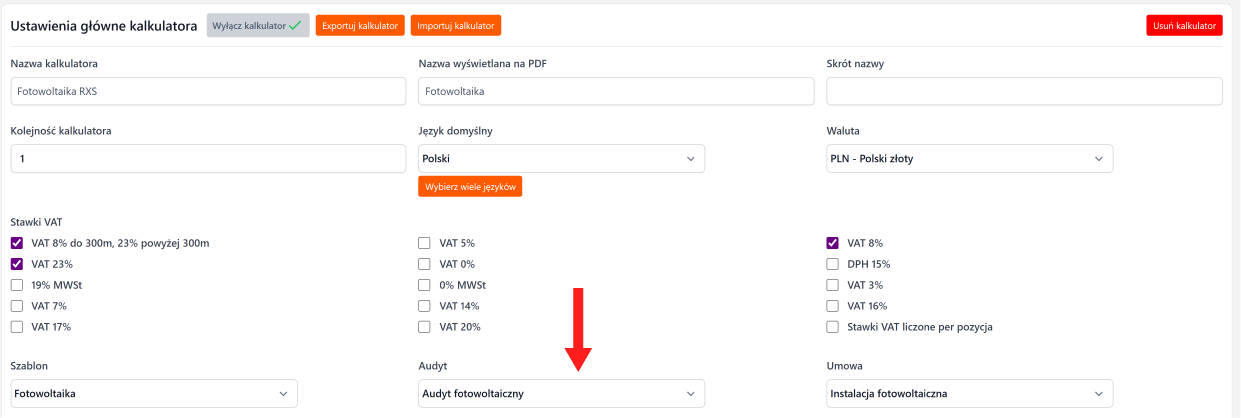Tick the 19% MWSt checkbox
Viewport: 1241px width, 418px height.
tap(17, 285)
